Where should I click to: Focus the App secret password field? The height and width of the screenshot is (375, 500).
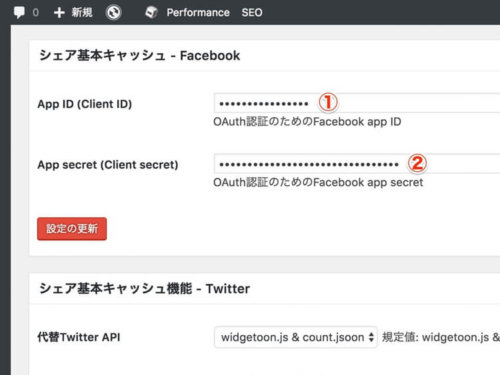(357, 164)
